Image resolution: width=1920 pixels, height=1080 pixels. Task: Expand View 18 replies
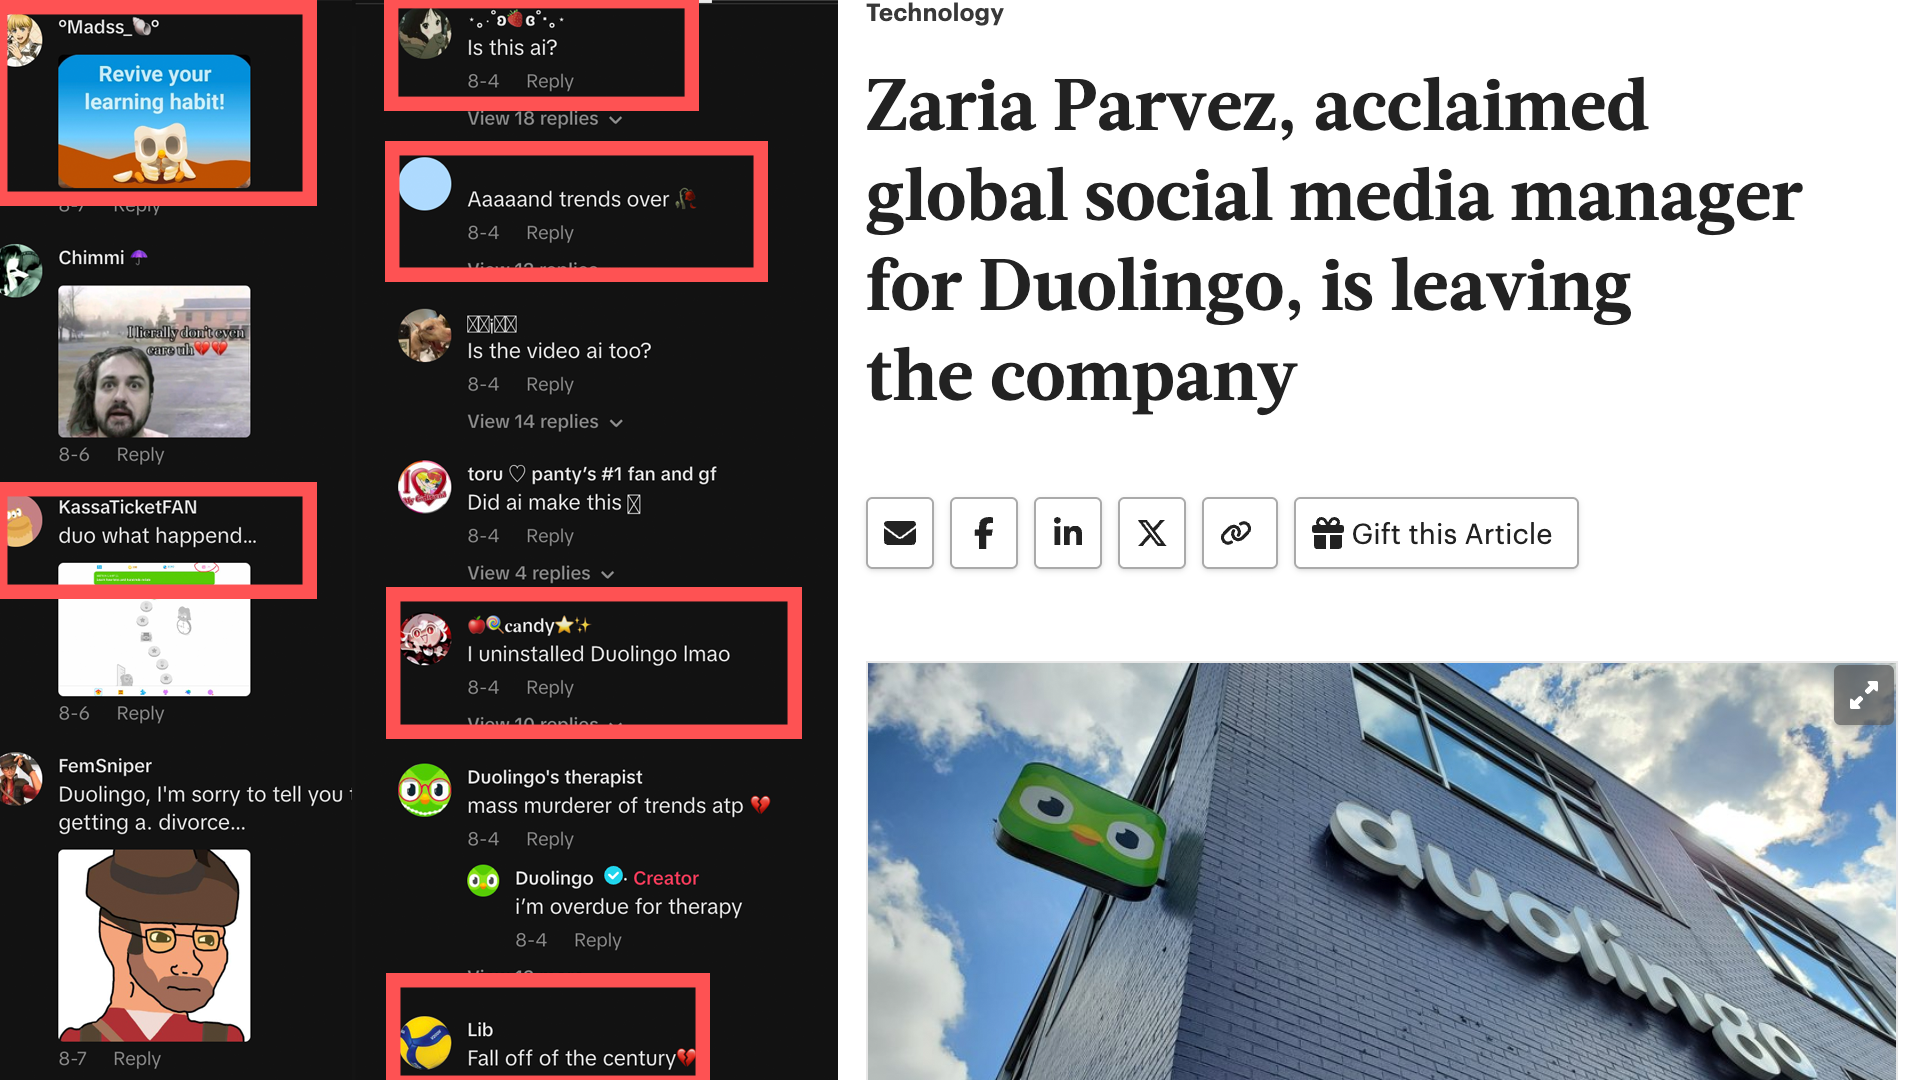[x=545, y=119]
